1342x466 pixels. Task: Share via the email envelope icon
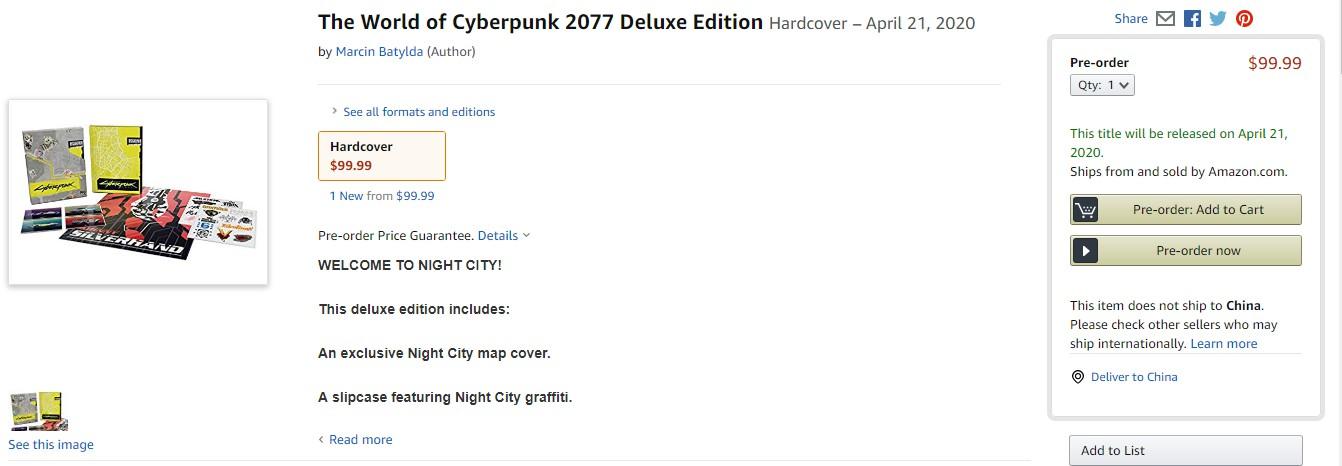1165,18
